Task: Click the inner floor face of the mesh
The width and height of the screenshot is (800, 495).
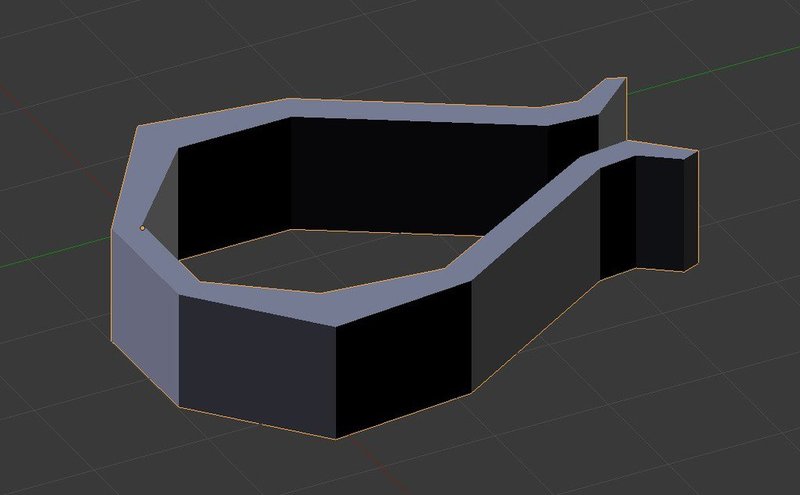Action: [327, 261]
